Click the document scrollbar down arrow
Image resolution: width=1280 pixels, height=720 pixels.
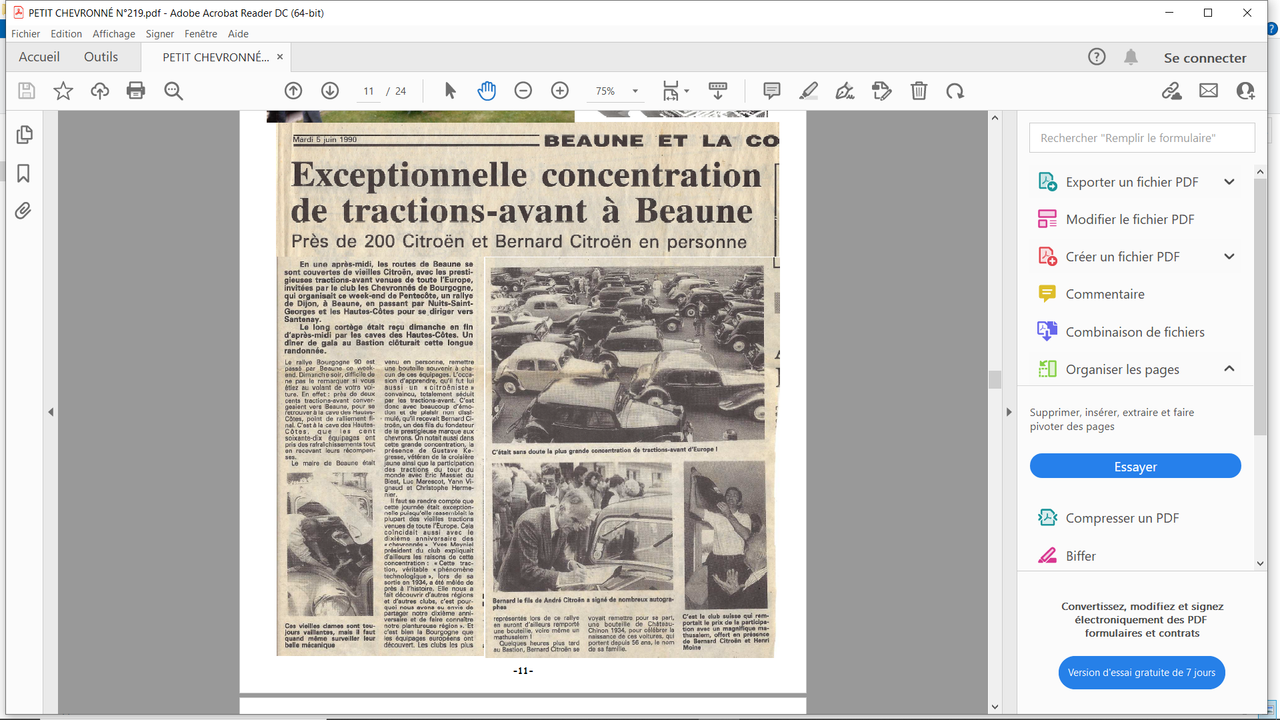point(995,707)
